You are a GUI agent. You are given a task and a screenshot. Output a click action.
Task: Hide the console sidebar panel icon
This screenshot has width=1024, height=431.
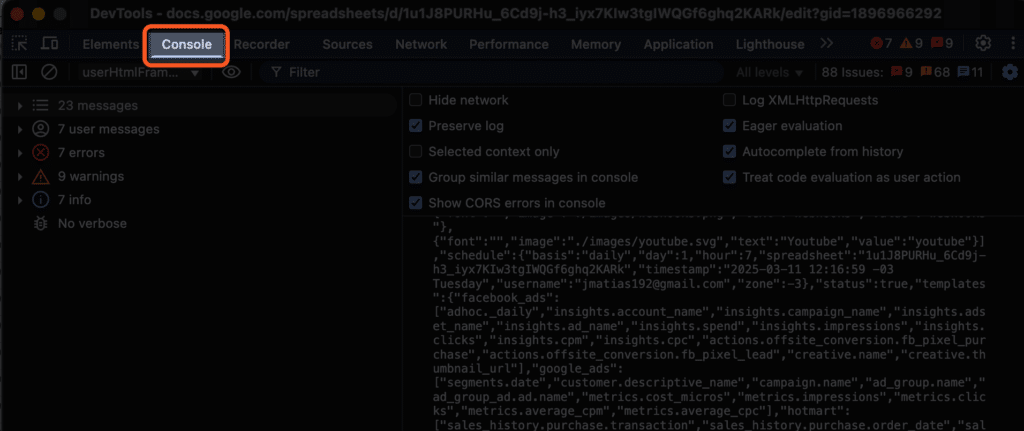tap(19, 72)
